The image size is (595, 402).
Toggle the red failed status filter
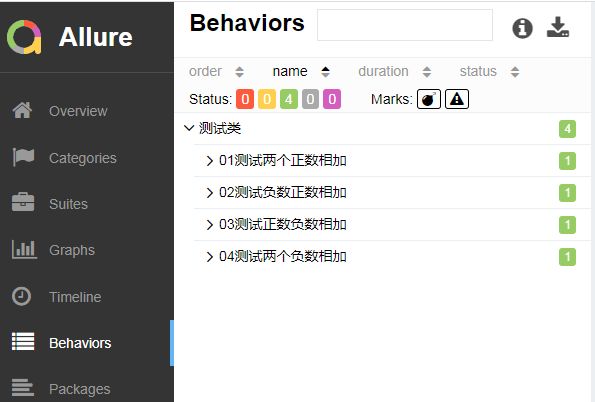pos(245,99)
